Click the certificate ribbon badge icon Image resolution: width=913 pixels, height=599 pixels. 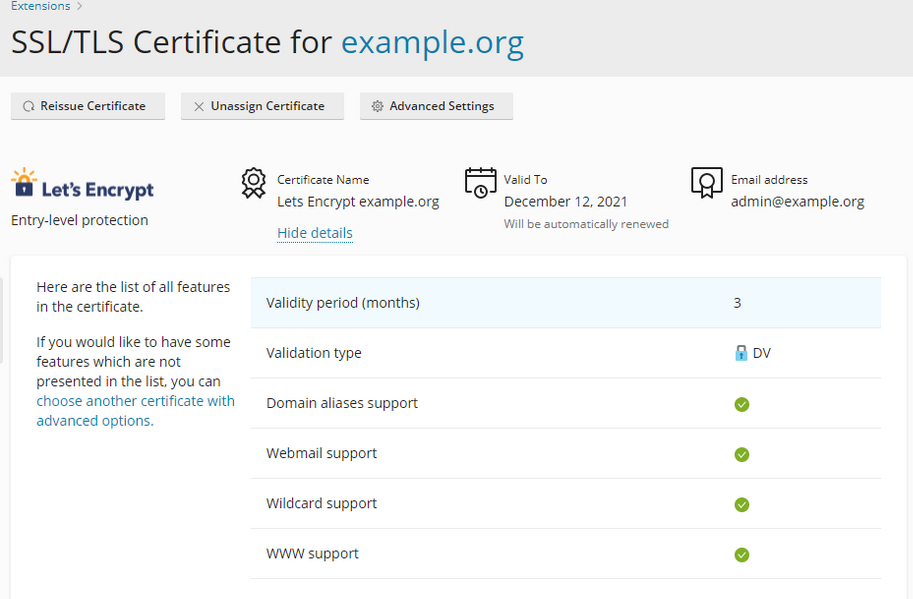pyautogui.click(x=254, y=183)
